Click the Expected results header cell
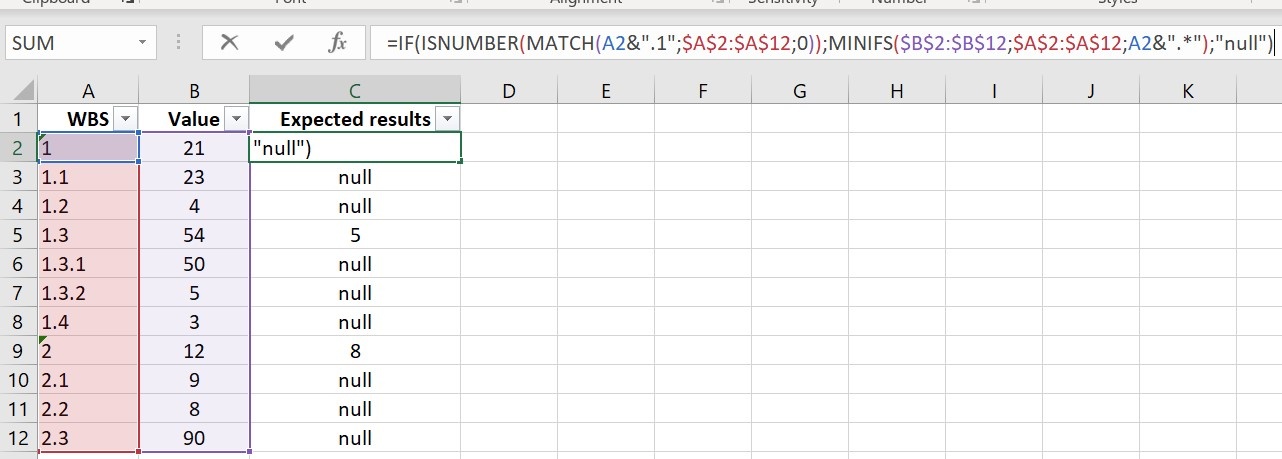Viewport: 1282px width, 459px height. tap(355, 119)
